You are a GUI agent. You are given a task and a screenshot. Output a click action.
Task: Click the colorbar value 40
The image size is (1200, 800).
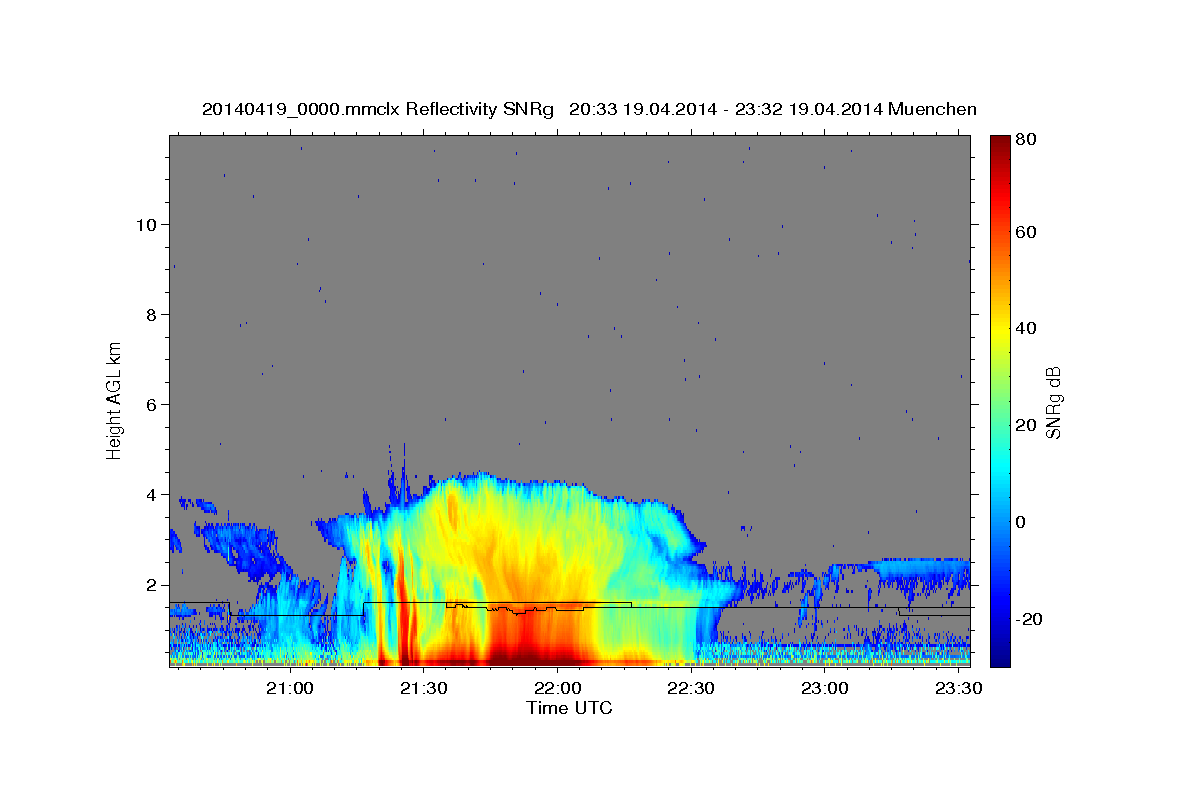[1026, 328]
